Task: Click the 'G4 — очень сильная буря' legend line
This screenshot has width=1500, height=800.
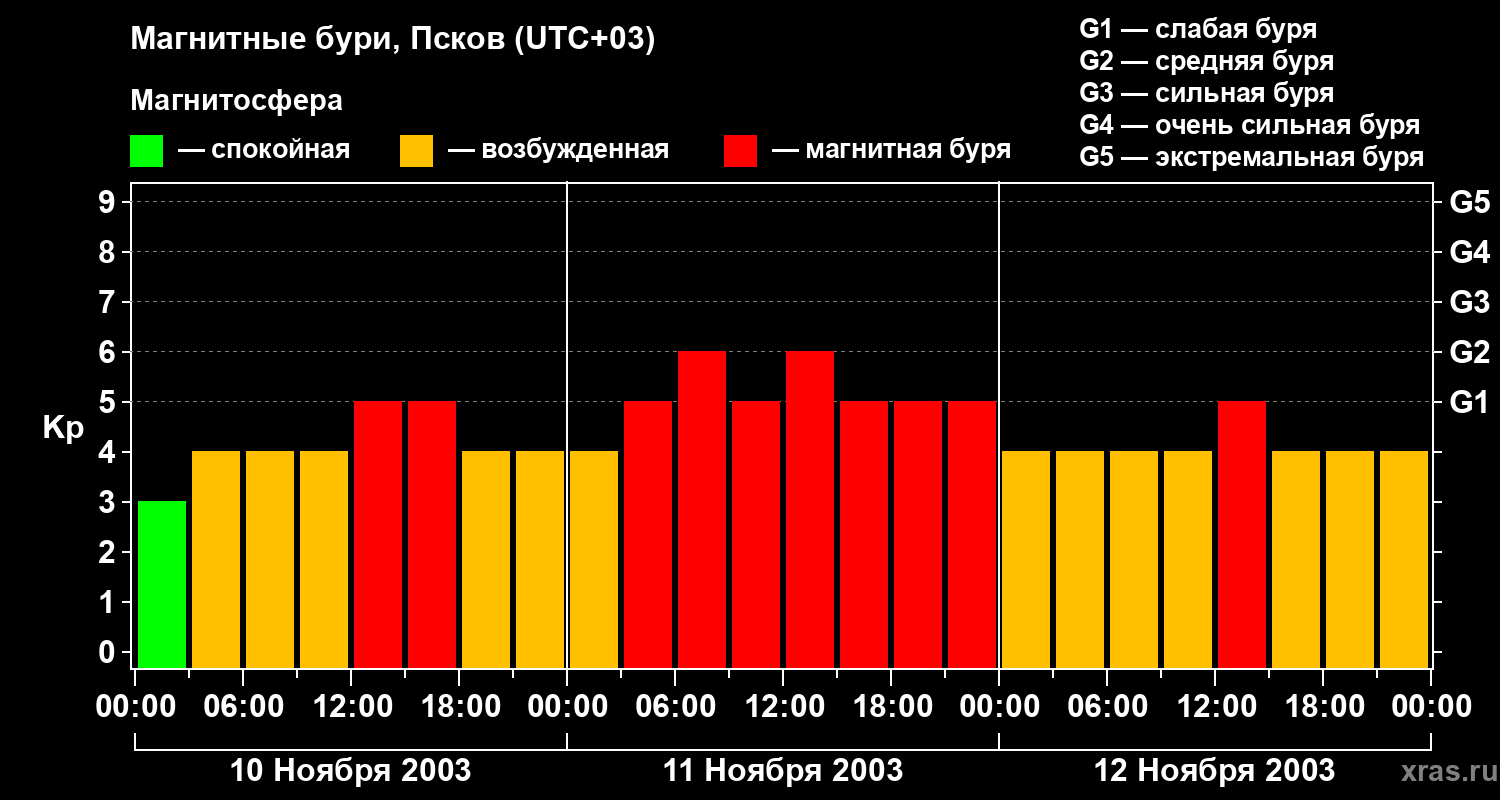Action: (x=1250, y=125)
